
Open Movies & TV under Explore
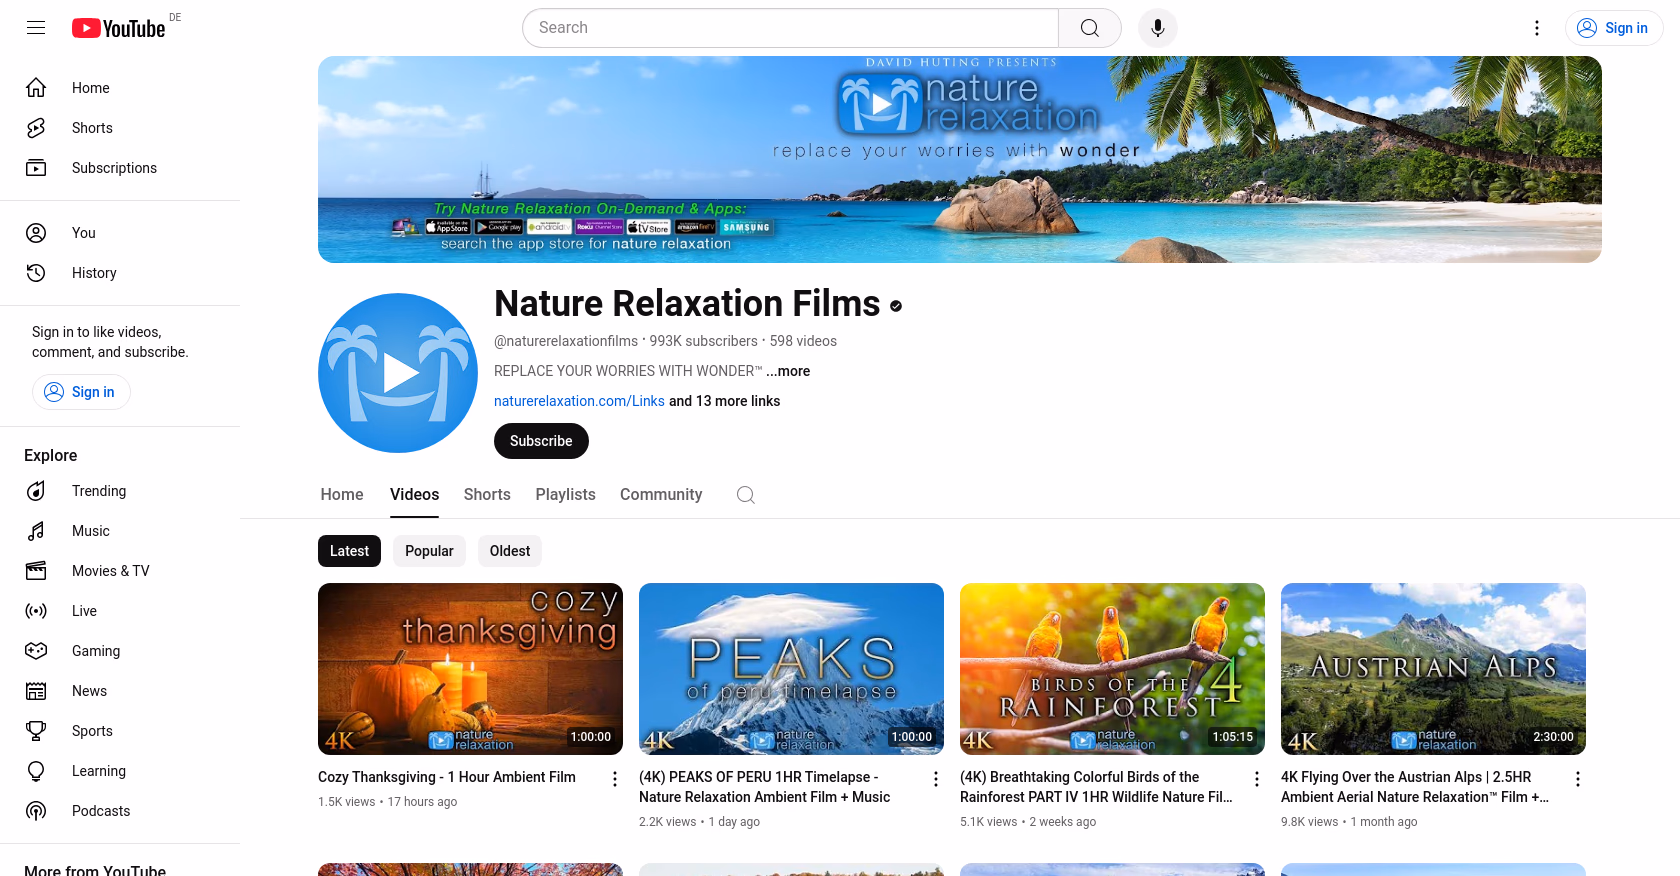click(120, 571)
